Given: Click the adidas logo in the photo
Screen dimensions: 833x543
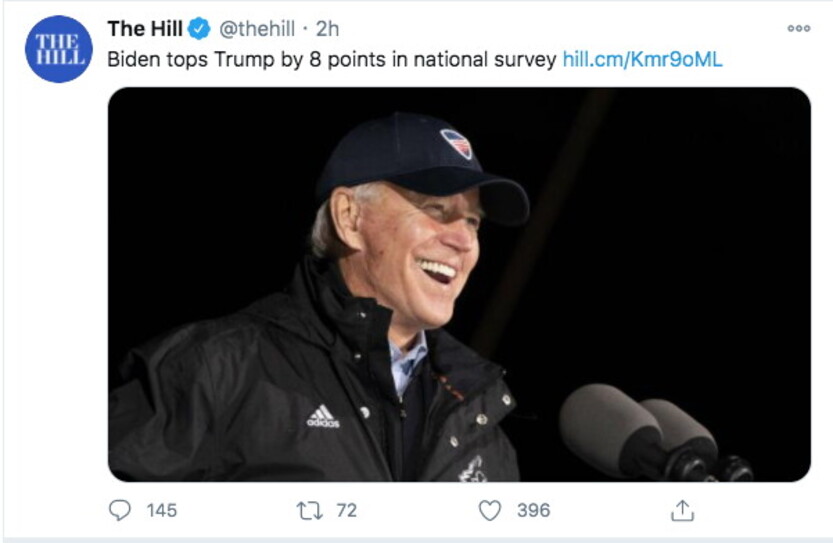Looking at the screenshot, I should [322, 416].
